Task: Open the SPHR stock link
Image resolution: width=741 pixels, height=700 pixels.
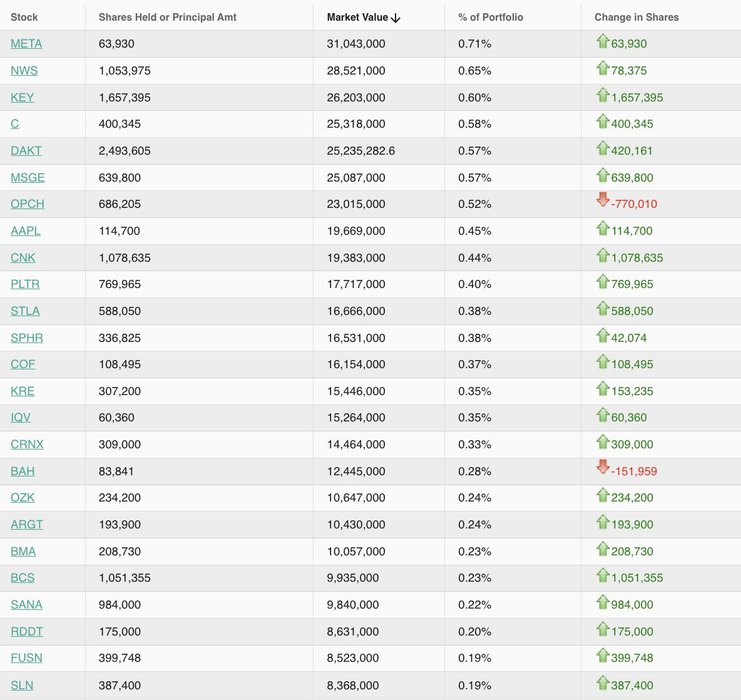Action: point(26,338)
